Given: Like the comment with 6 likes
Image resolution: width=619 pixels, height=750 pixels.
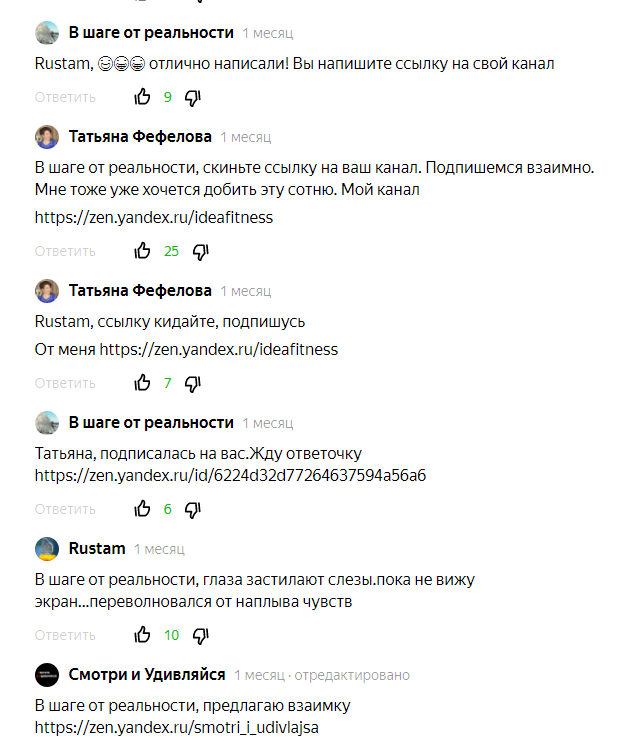Looking at the screenshot, I should 142,509.
